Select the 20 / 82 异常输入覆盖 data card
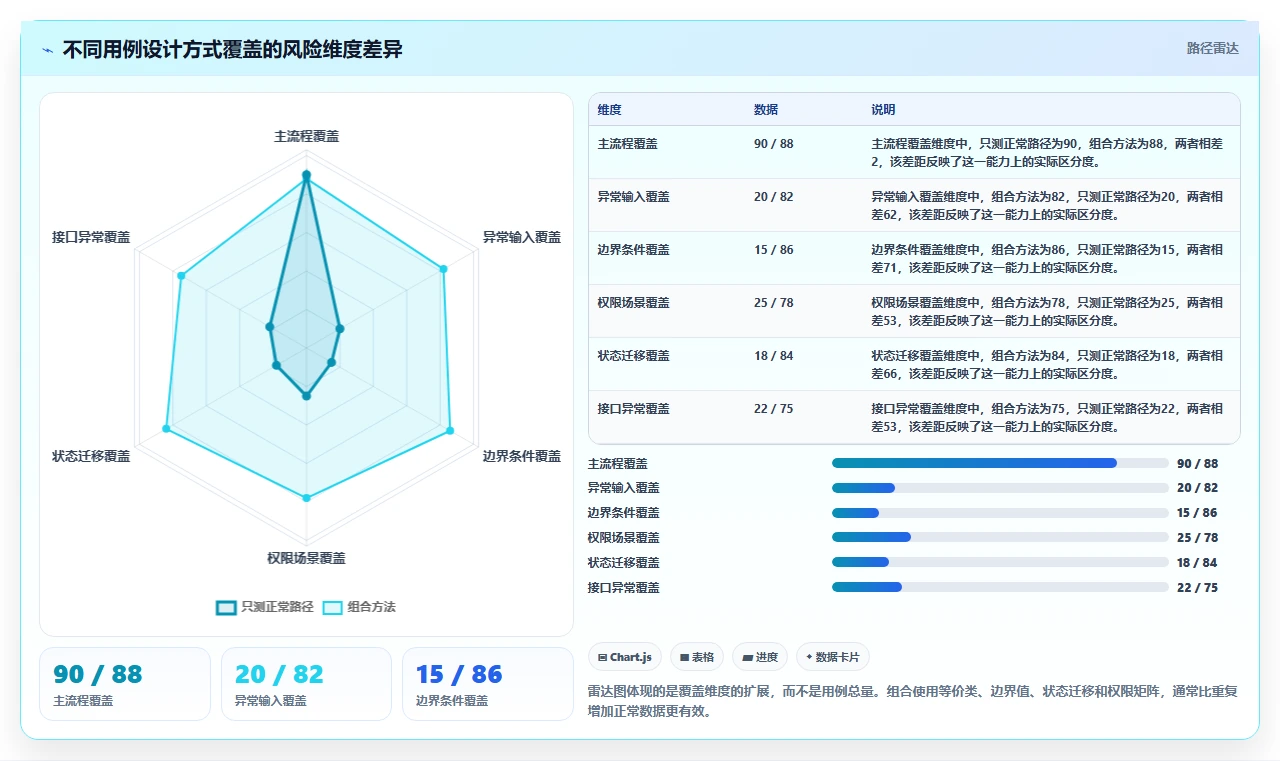Viewport: 1280px width, 761px height. point(306,684)
